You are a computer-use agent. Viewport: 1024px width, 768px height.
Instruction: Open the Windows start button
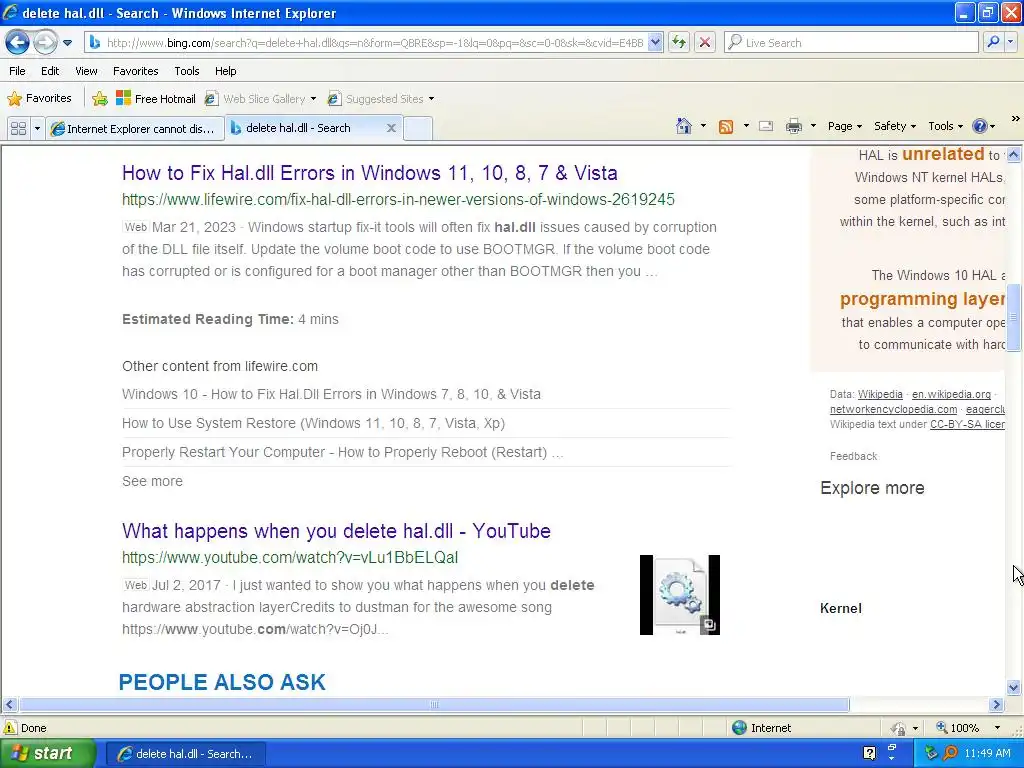point(47,753)
